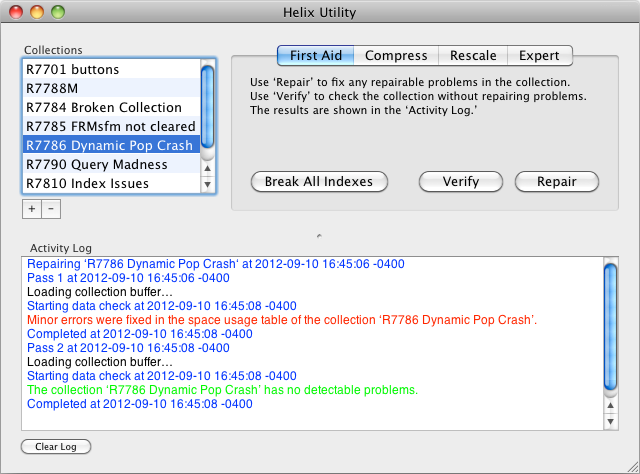Click the Collections list scroll up arrow
Screen dimensions: 640x474
pyautogui.click(x=207, y=169)
